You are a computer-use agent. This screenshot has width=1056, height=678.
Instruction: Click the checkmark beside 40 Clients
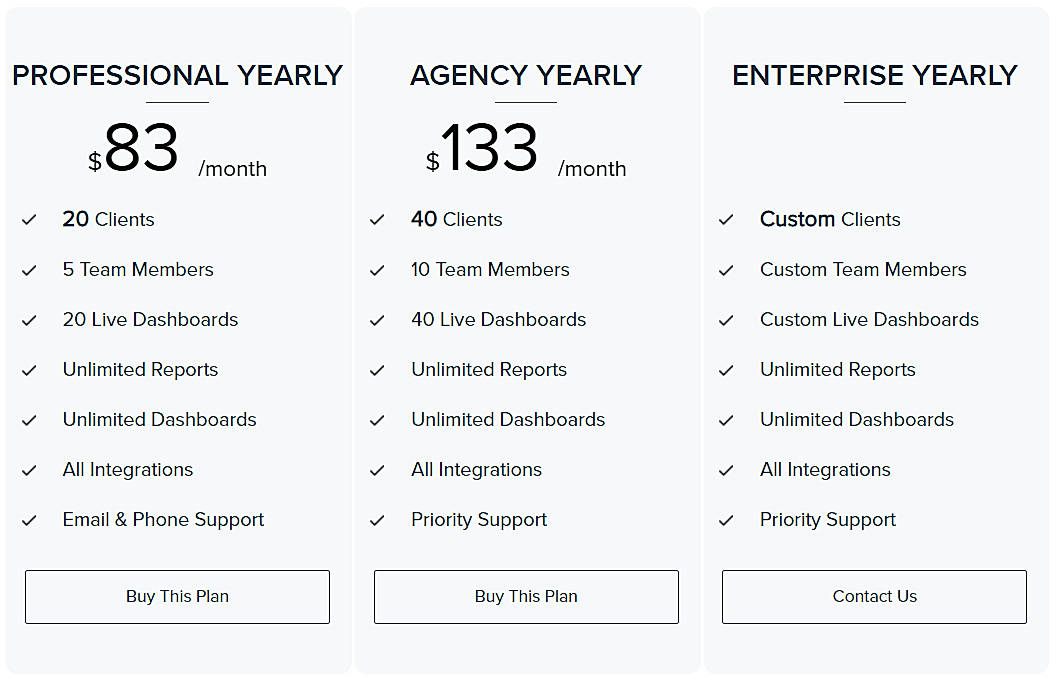378,219
